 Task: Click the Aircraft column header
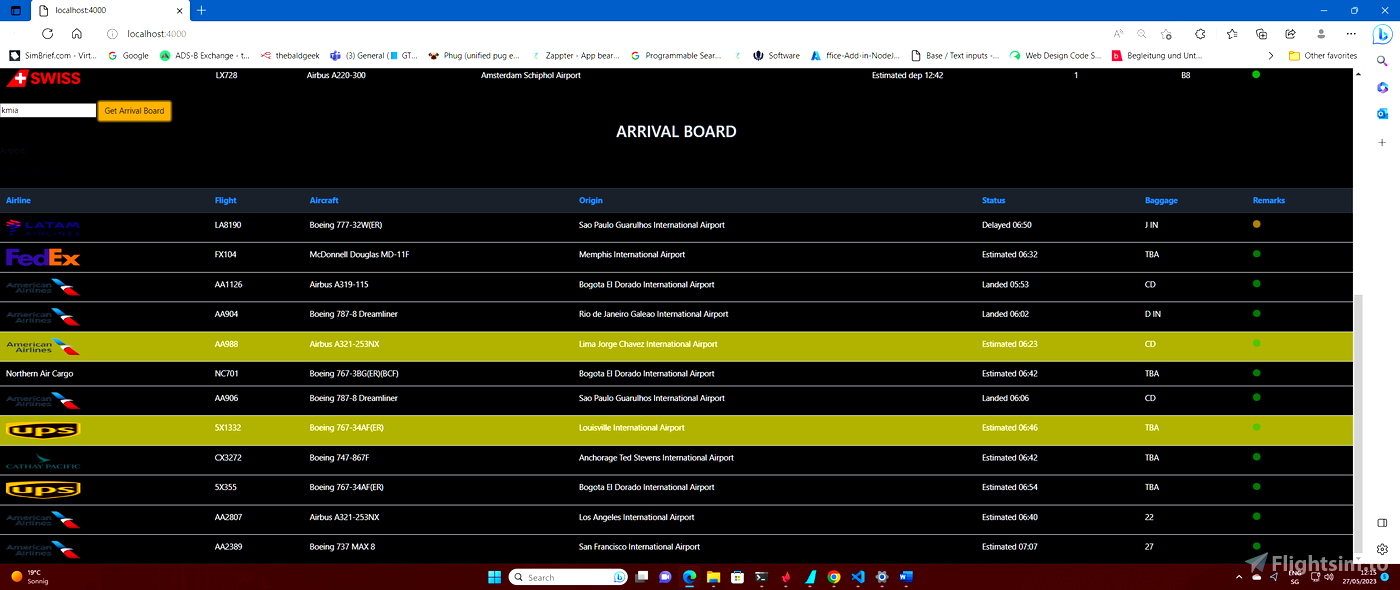[x=324, y=200]
